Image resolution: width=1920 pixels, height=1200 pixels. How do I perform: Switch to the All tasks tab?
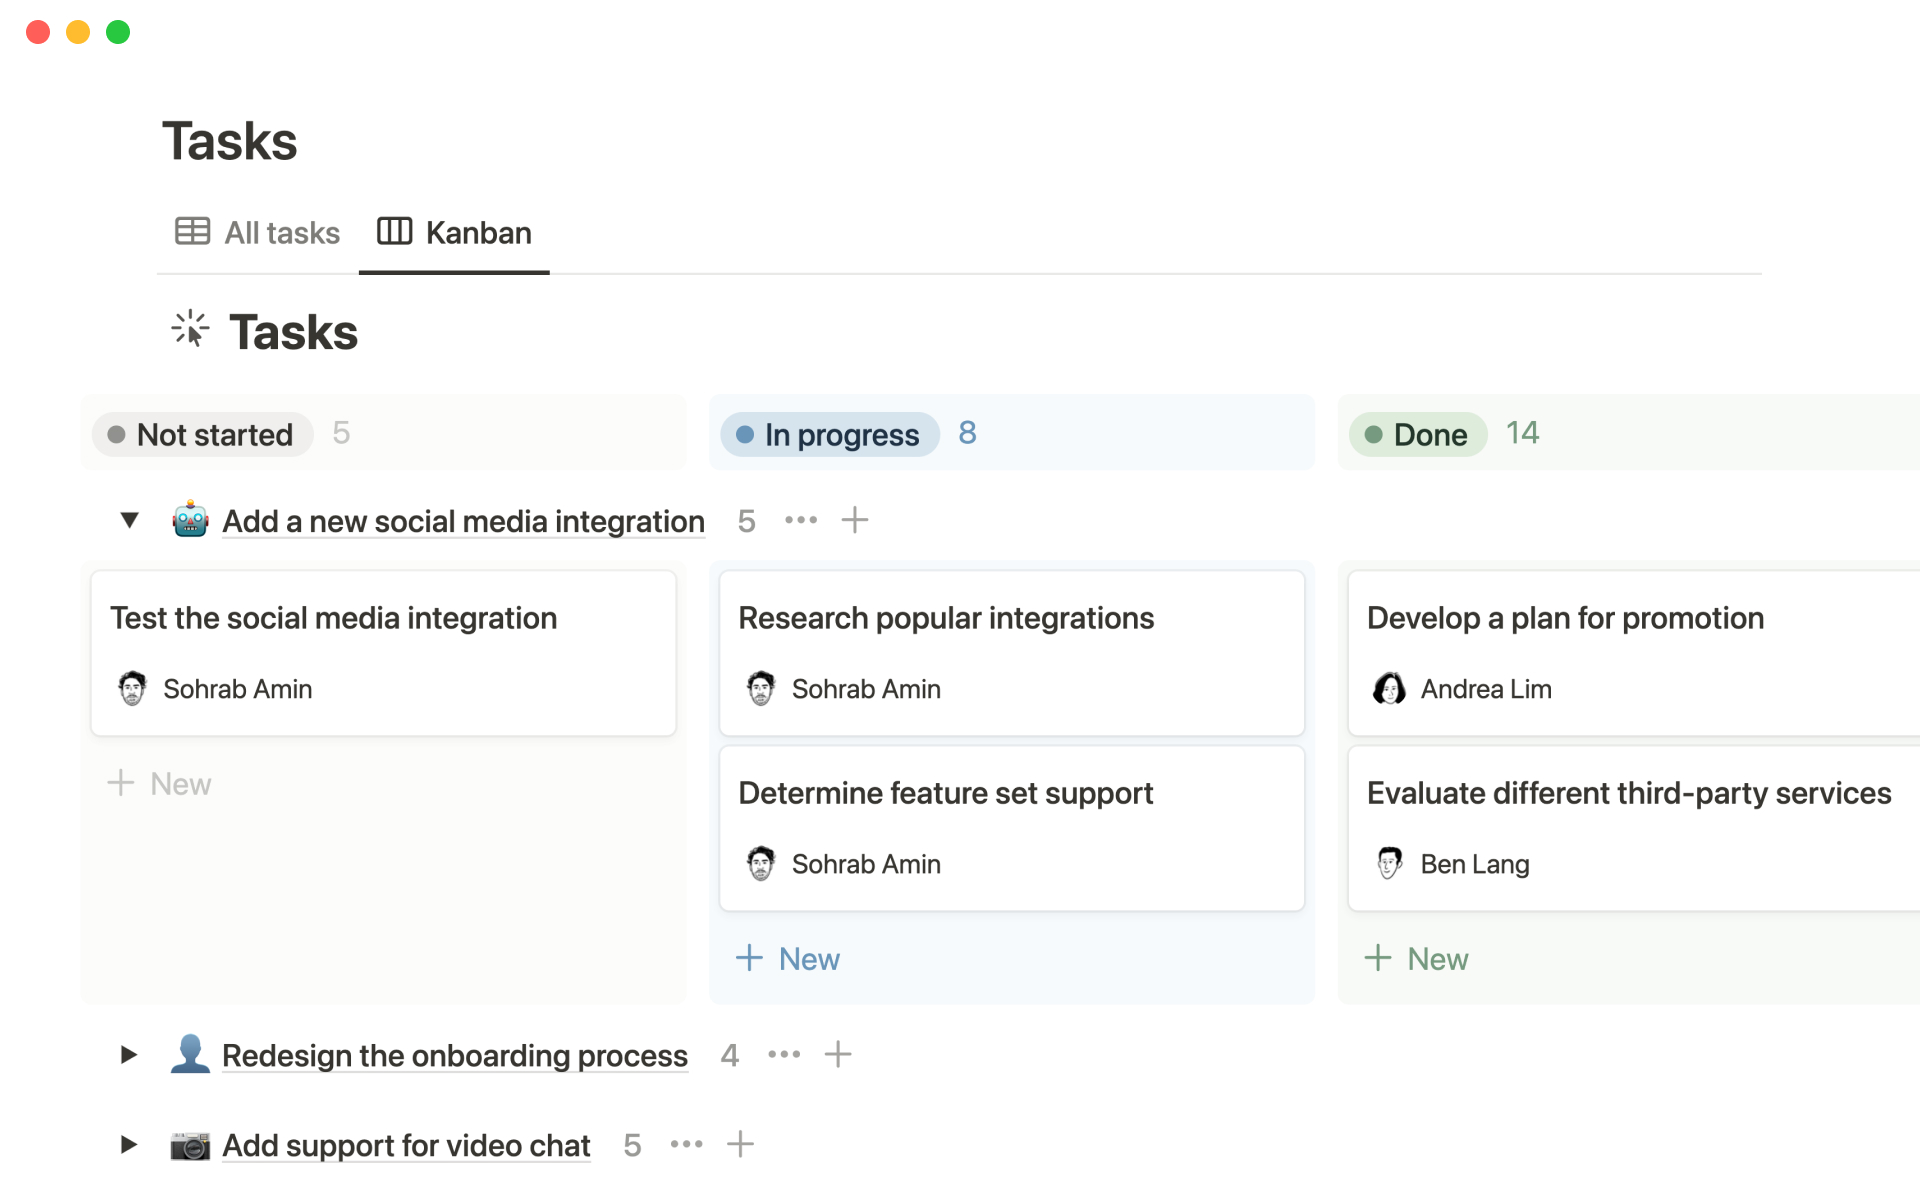click(258, 233)
